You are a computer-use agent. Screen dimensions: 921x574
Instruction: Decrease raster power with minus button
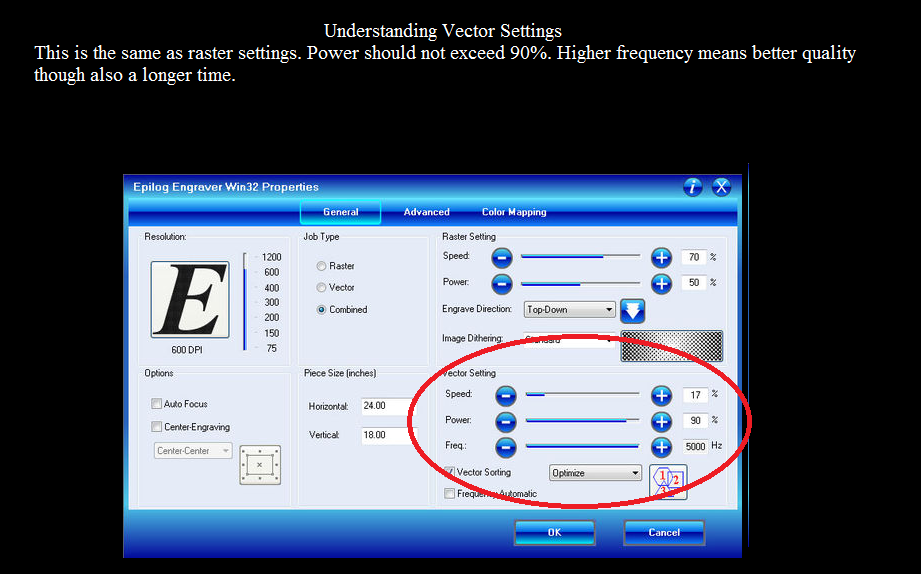(501, 284)
